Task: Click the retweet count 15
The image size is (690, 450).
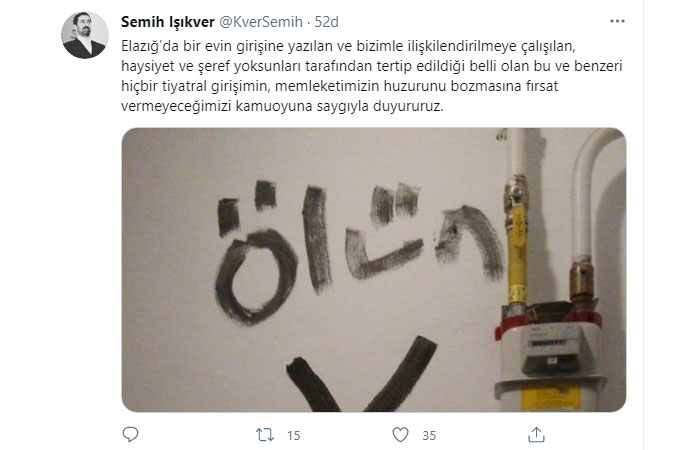Action: click(x=294, y=435)
